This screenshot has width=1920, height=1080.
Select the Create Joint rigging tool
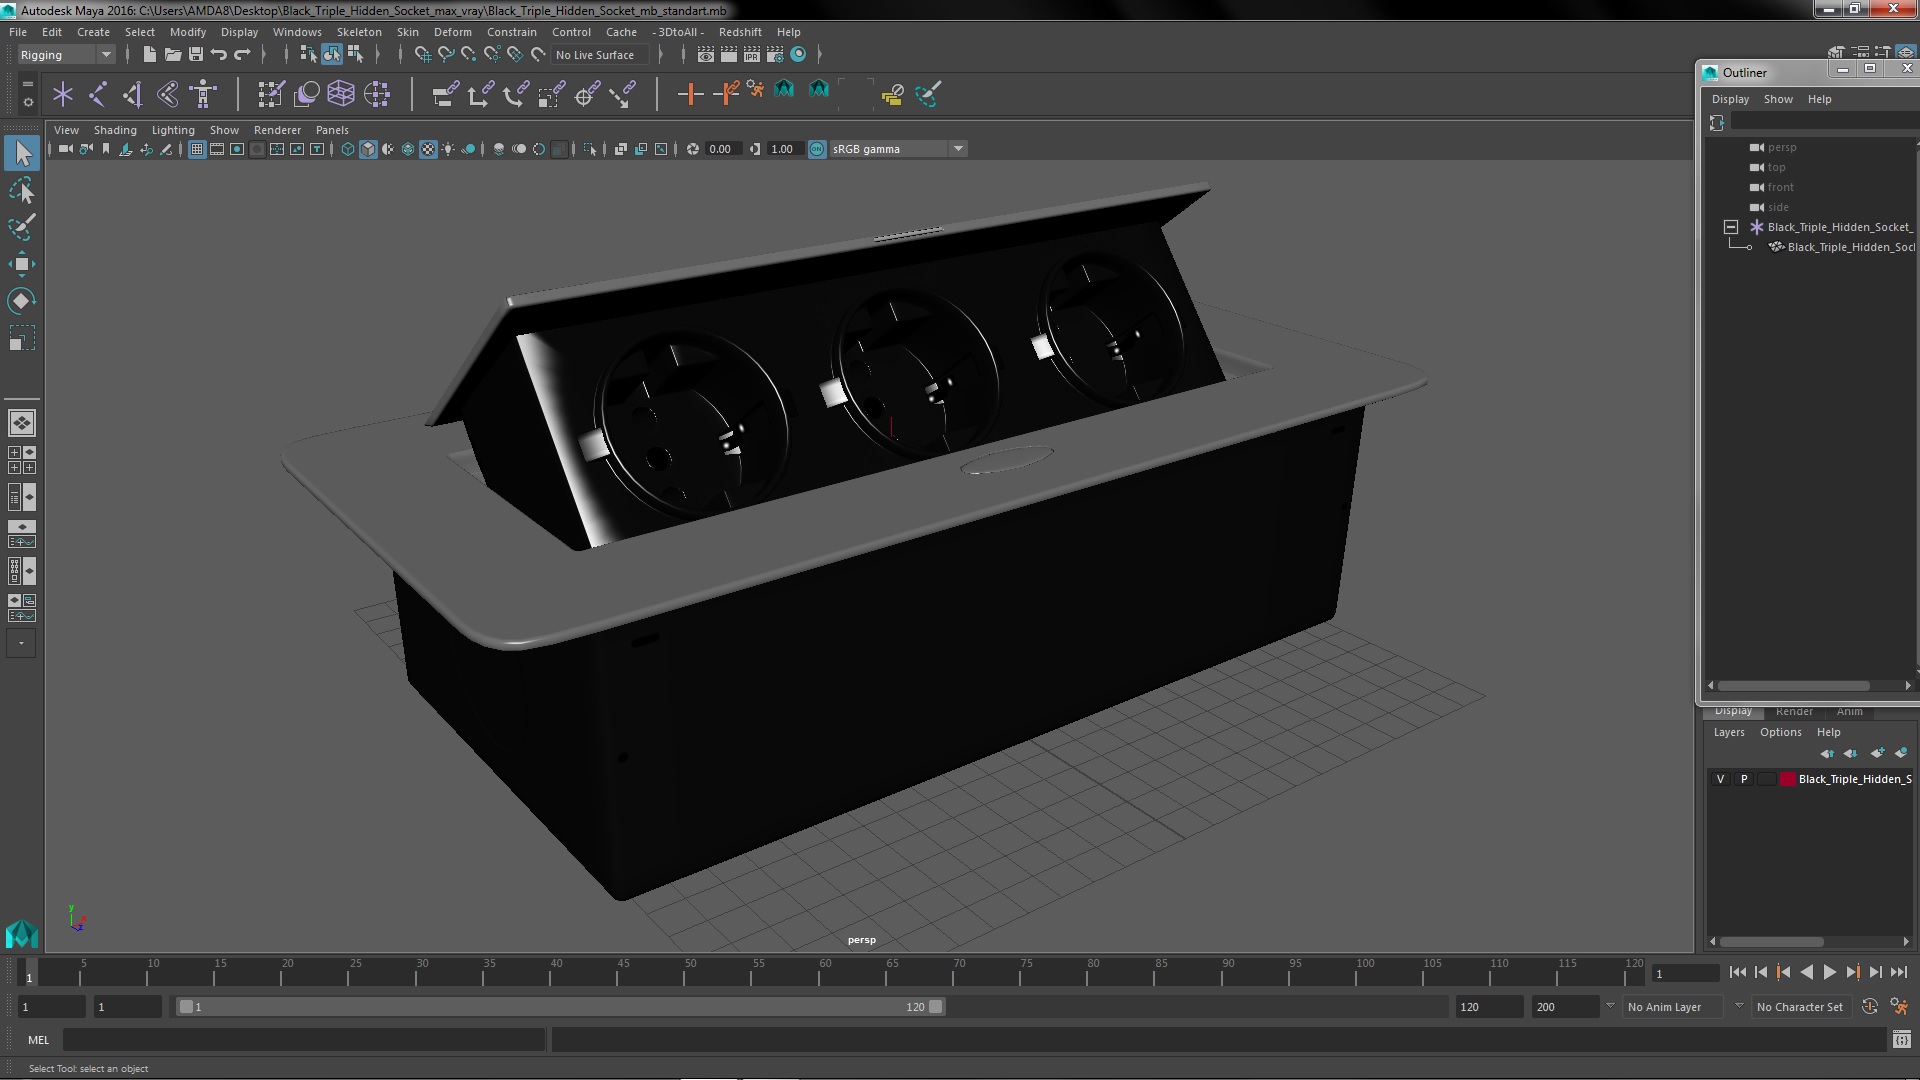pos(98,94)
